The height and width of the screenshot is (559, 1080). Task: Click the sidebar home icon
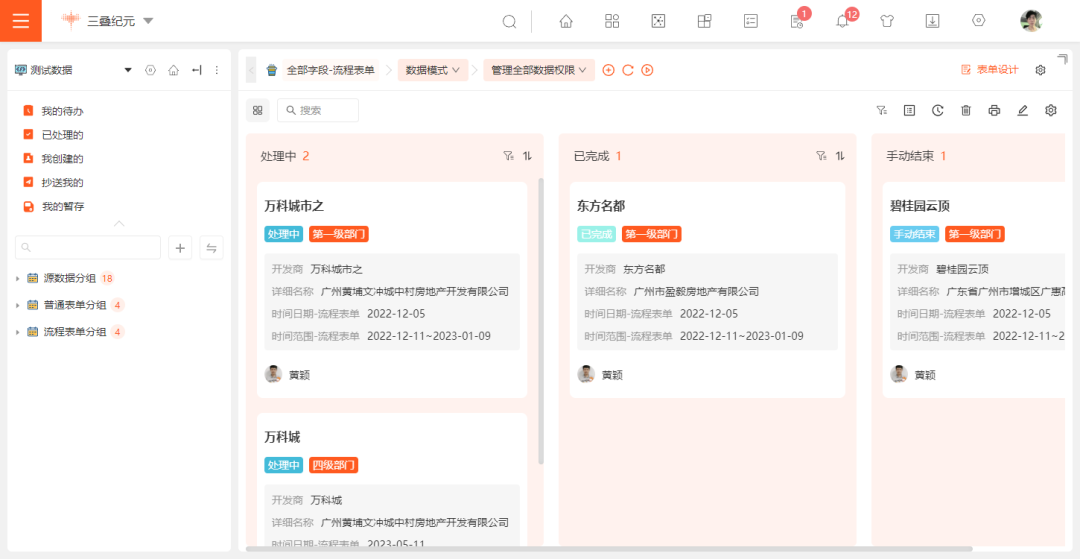coord(174,70)
